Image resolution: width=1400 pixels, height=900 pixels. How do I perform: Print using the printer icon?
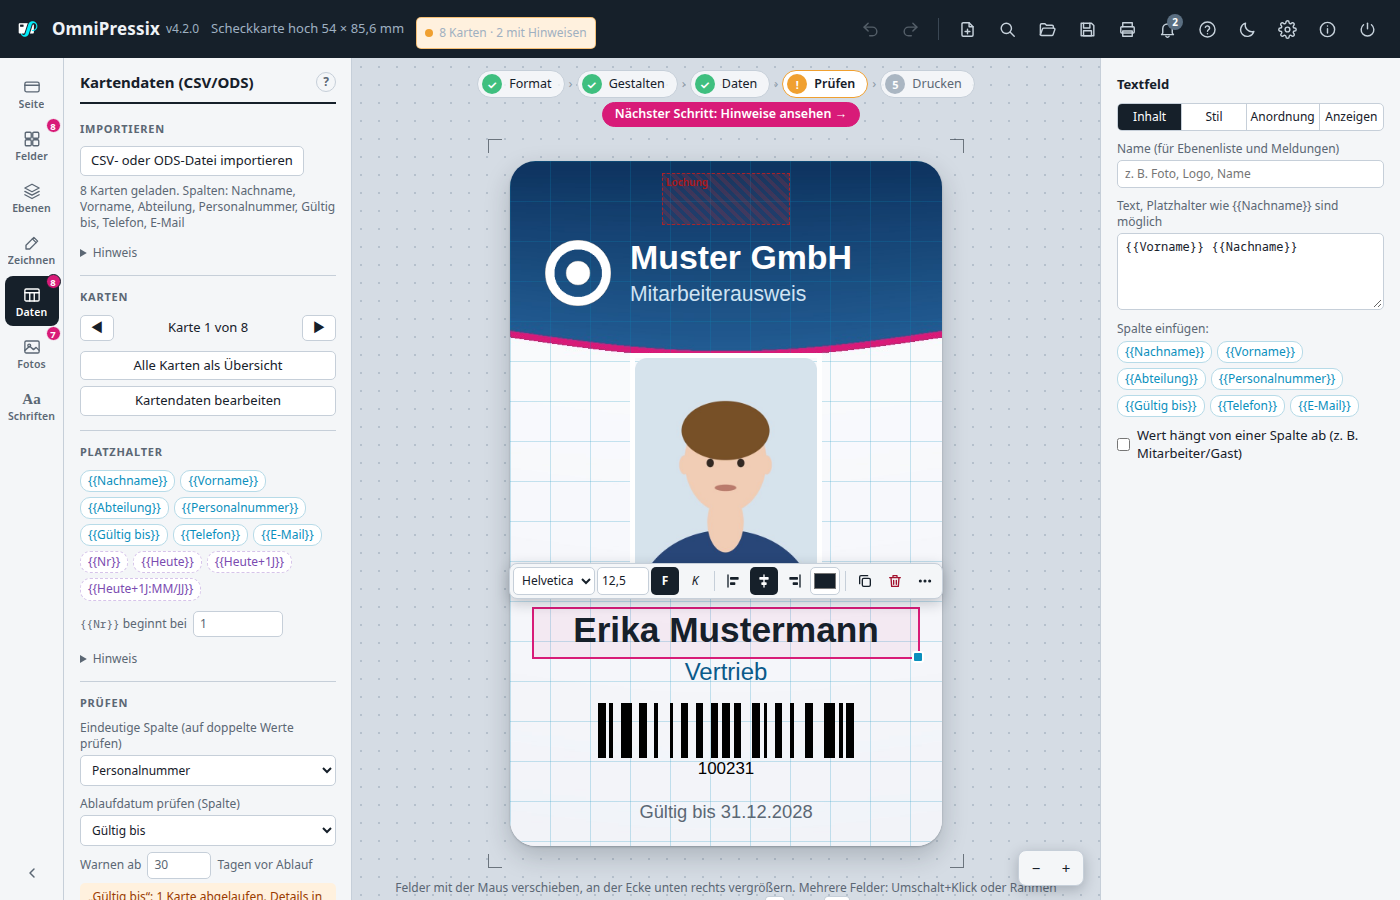pos(1127,30)
